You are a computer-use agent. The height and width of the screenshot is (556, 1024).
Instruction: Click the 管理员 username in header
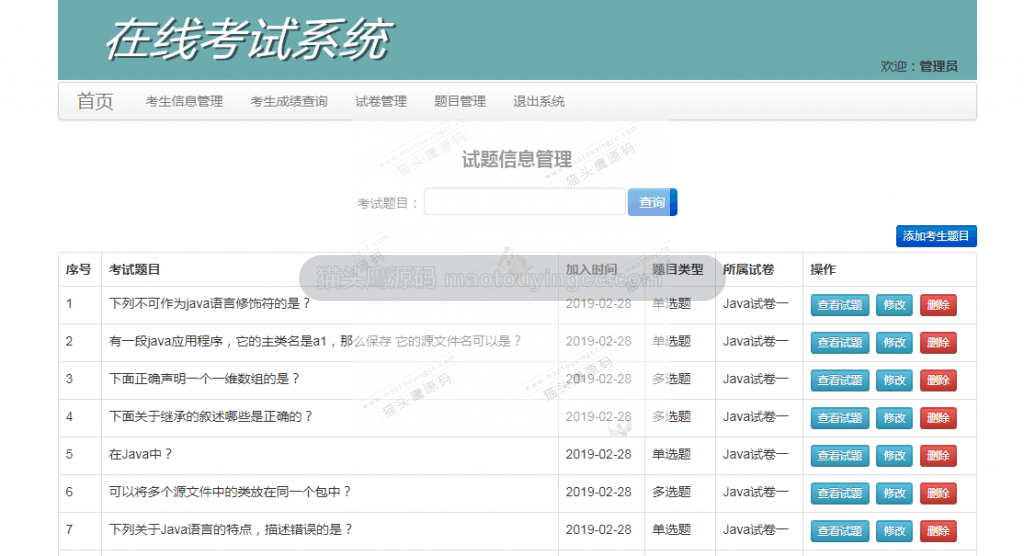coord(938,66)
